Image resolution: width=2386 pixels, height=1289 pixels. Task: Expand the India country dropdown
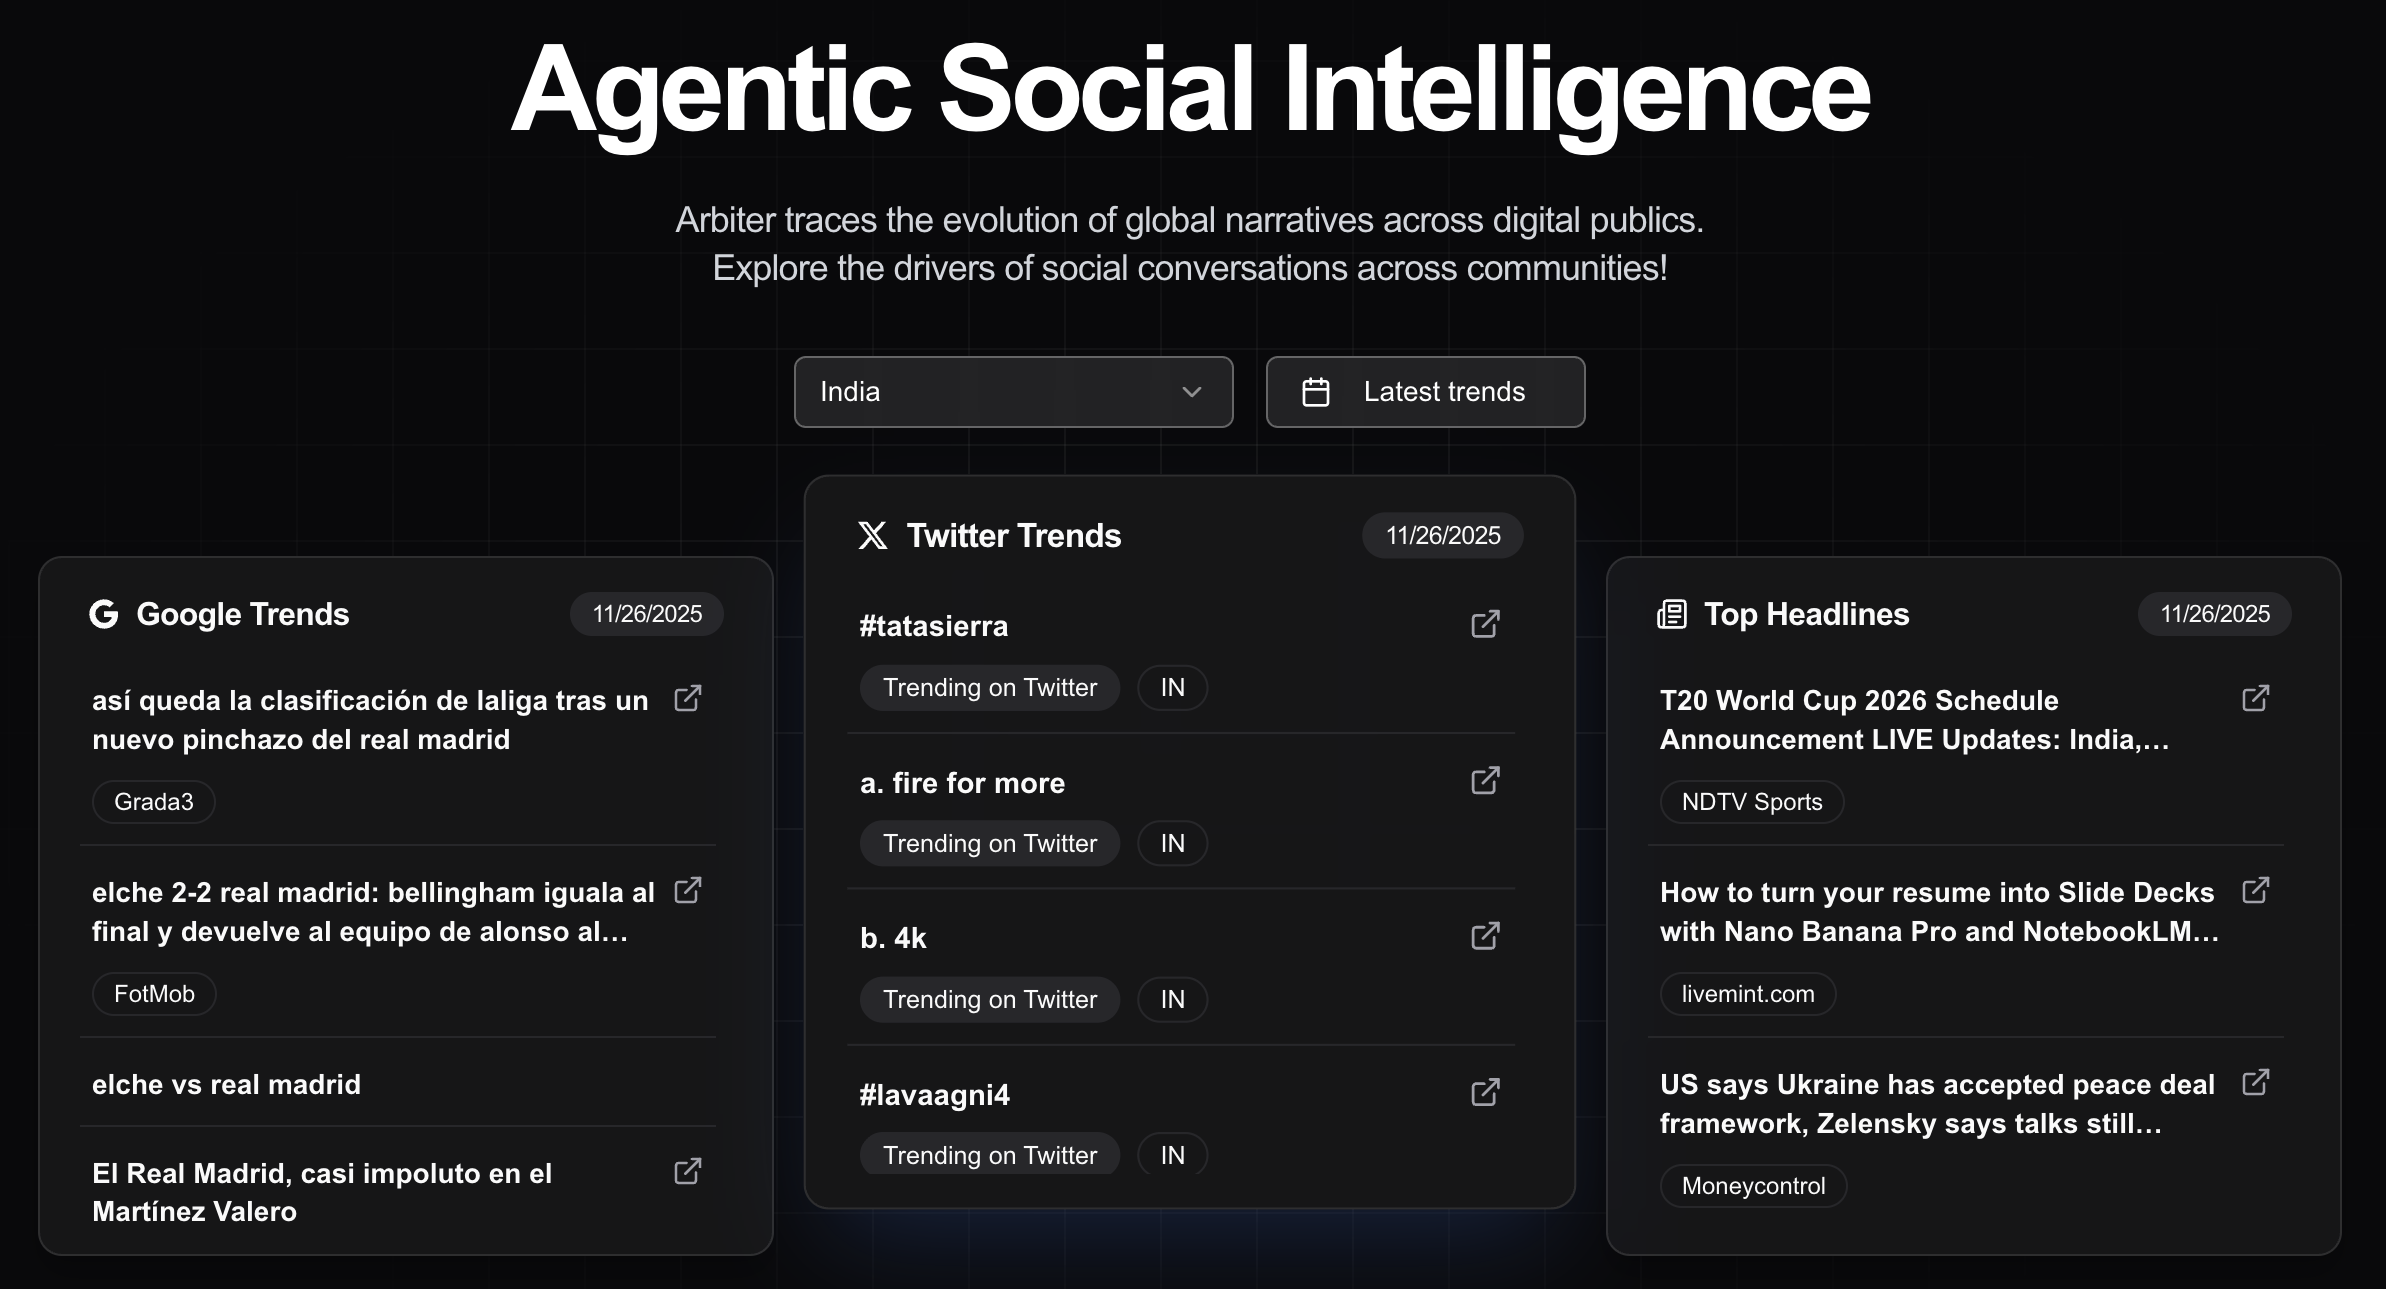tap(1012, 392)
